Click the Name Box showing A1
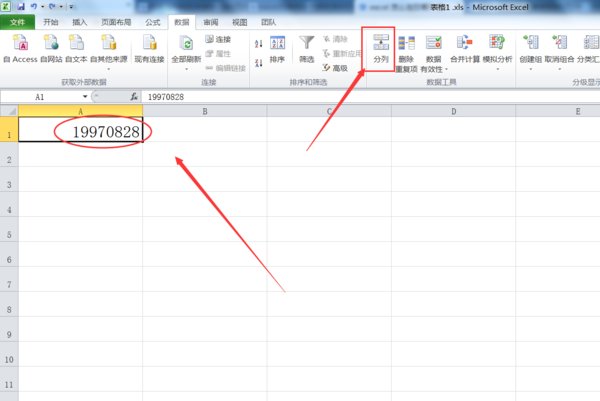This screenshot has width=600, height=401. [45, 97]
